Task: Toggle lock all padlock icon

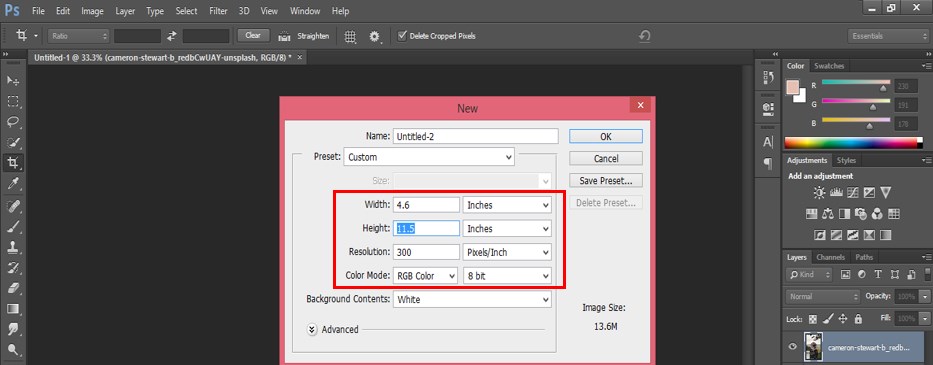Action: coord(857,319)
